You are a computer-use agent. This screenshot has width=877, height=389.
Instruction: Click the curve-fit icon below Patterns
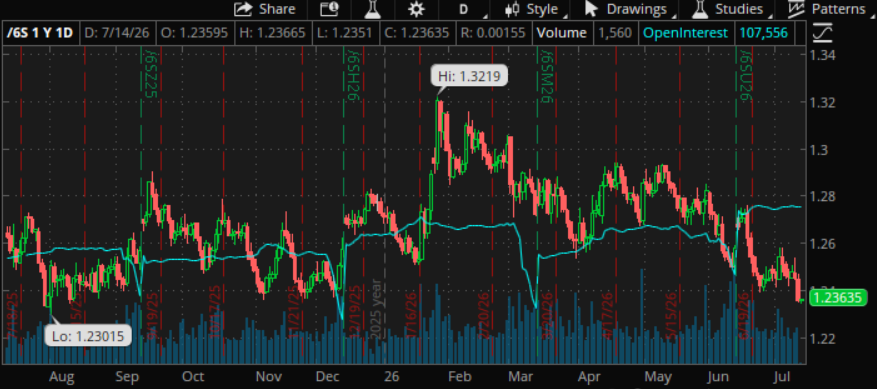coord(824,32)
